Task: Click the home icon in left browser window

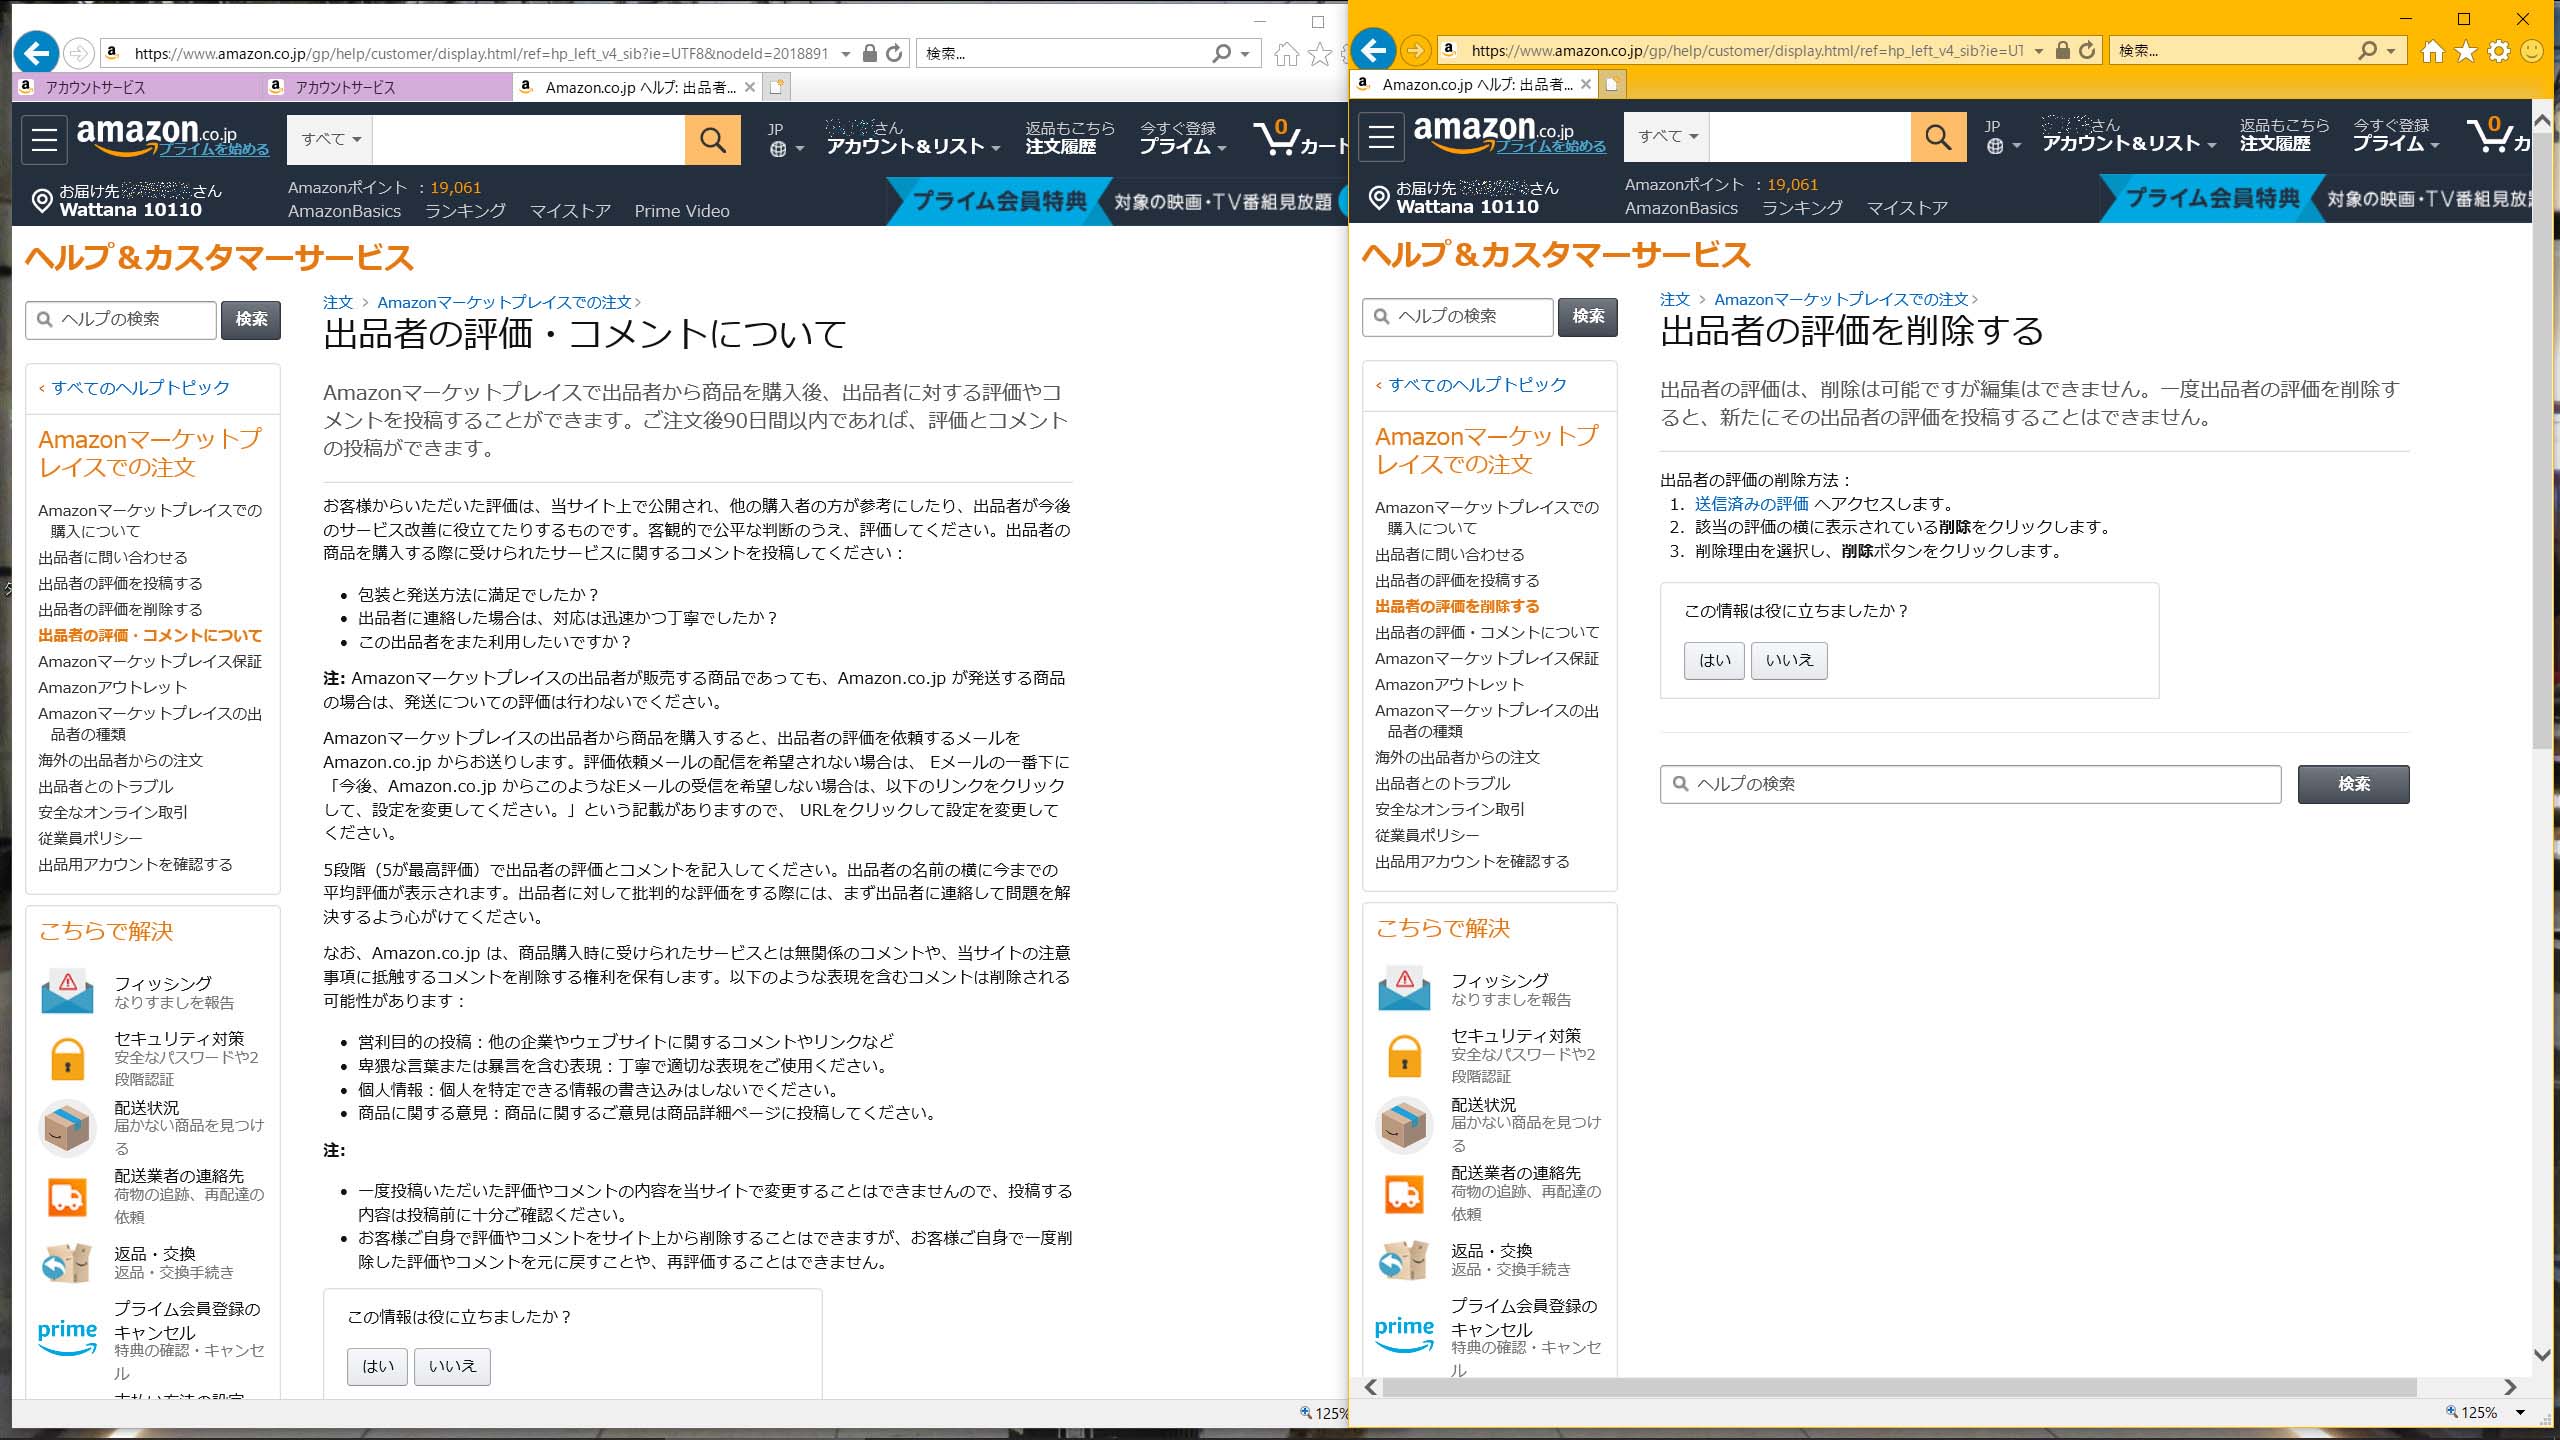Action: pos(1287,54)
